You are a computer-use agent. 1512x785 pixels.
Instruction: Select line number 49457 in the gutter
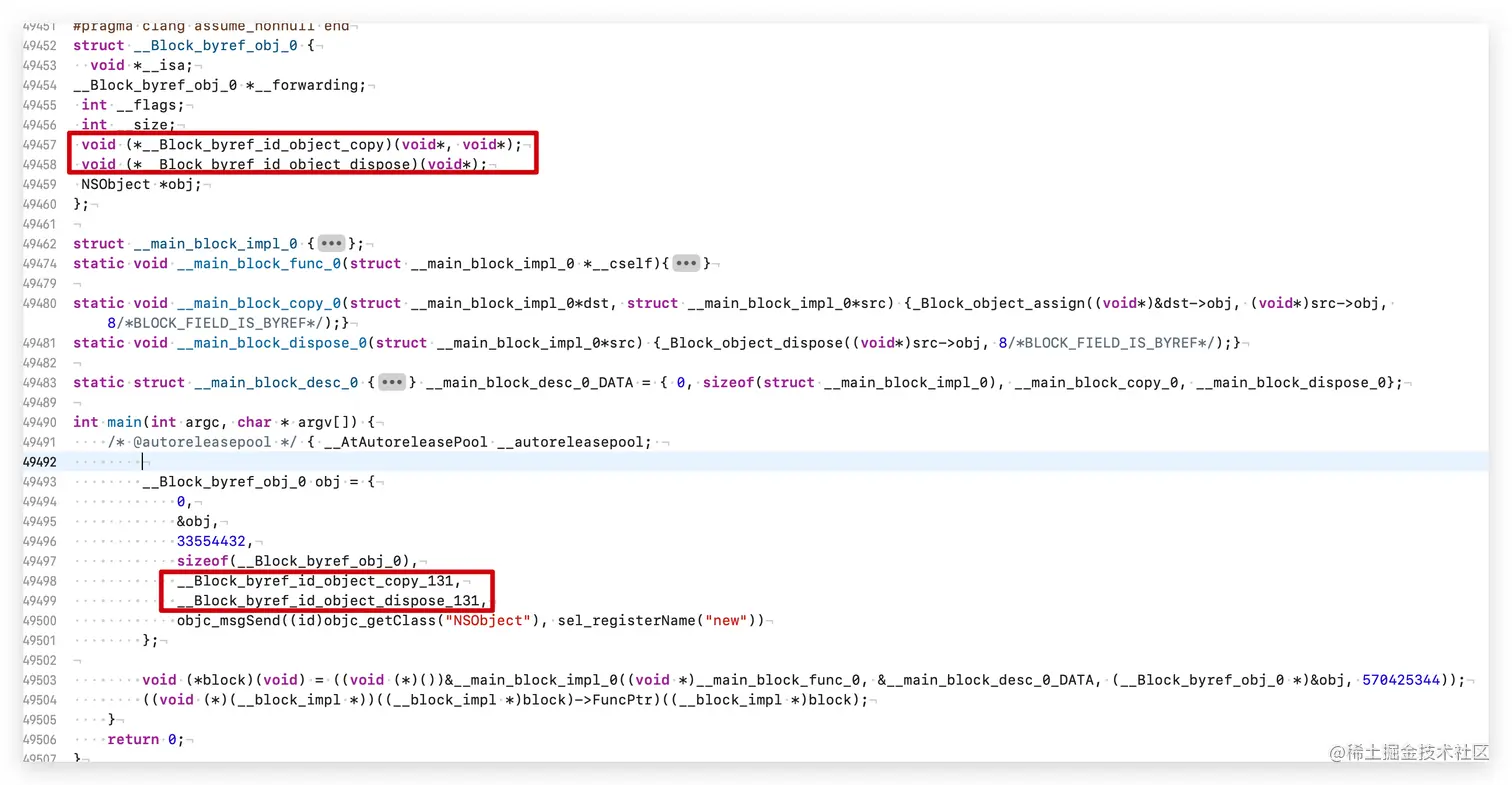[x=39, y=145]
